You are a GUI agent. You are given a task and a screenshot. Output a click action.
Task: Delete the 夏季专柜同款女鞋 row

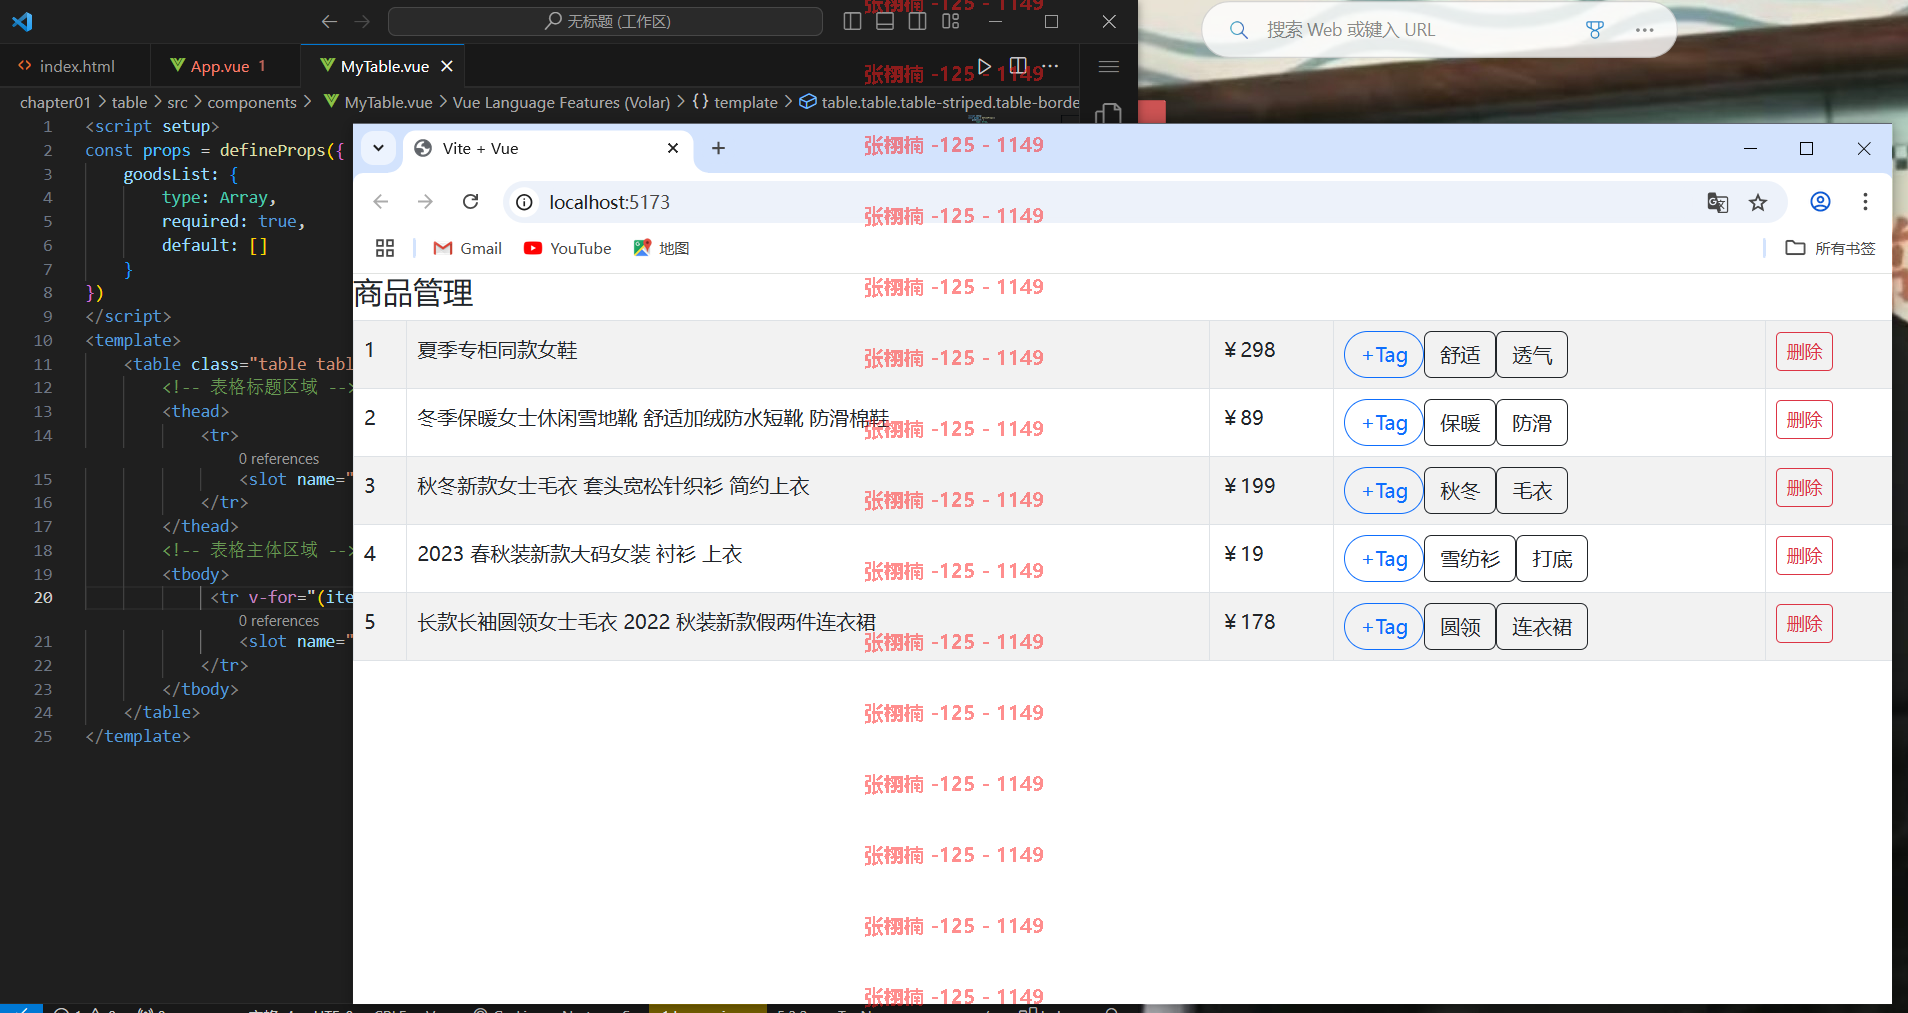1804,352
